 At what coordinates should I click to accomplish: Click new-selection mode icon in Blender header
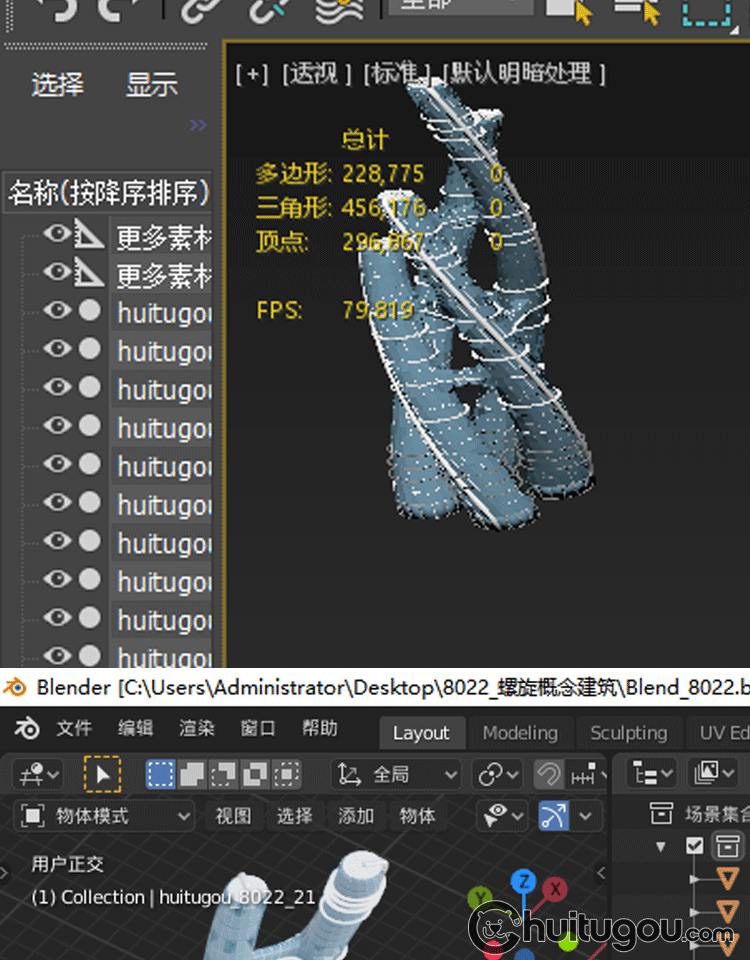pyautogui.click(x=160, y=774)
